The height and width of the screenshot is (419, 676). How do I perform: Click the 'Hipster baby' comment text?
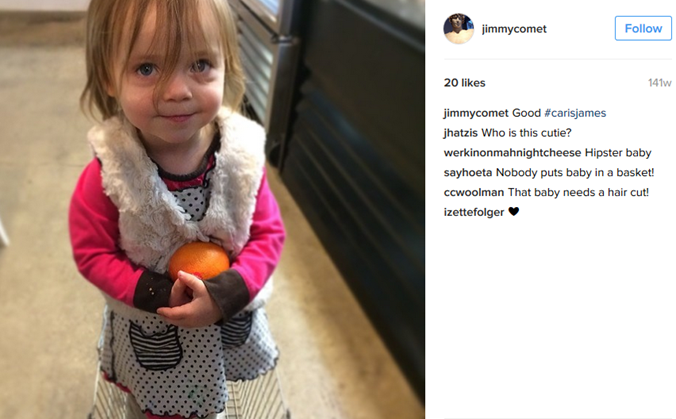pos(618,153)
